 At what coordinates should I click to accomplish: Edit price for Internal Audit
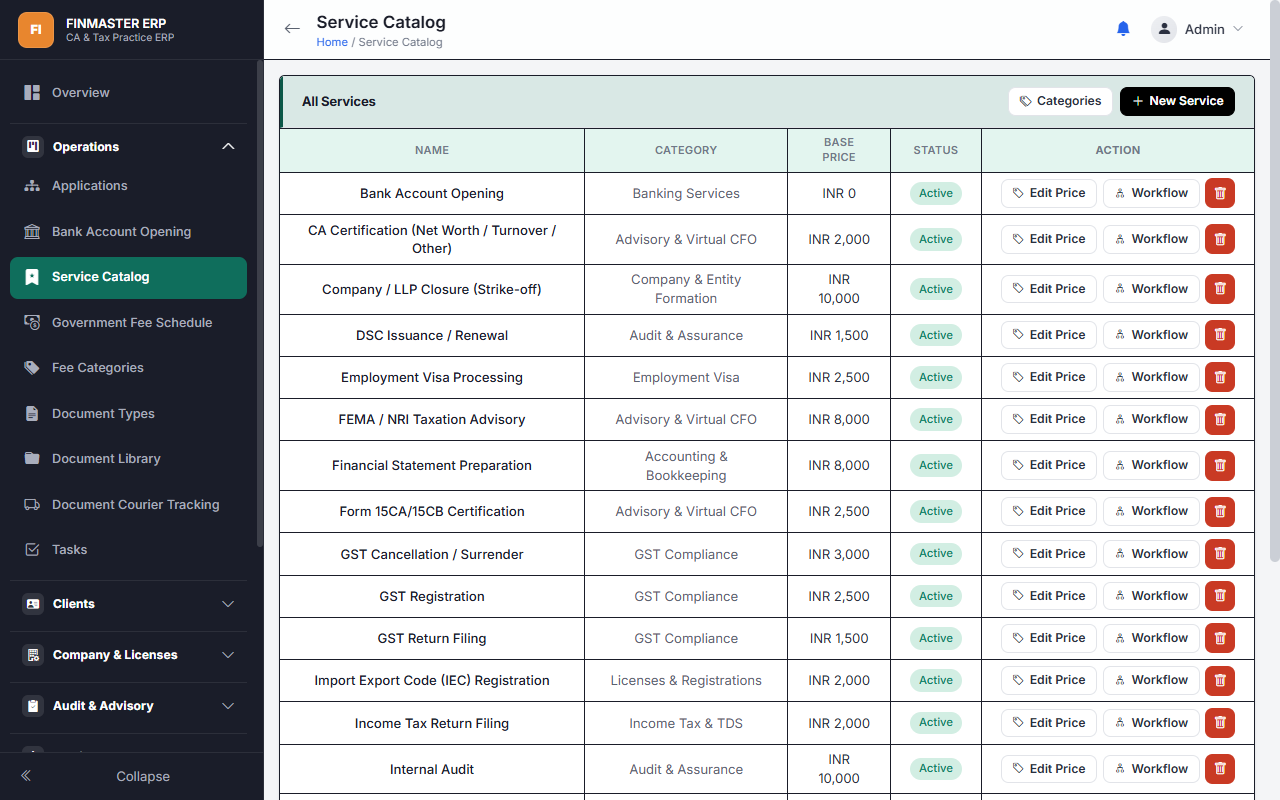(1048, 769)
